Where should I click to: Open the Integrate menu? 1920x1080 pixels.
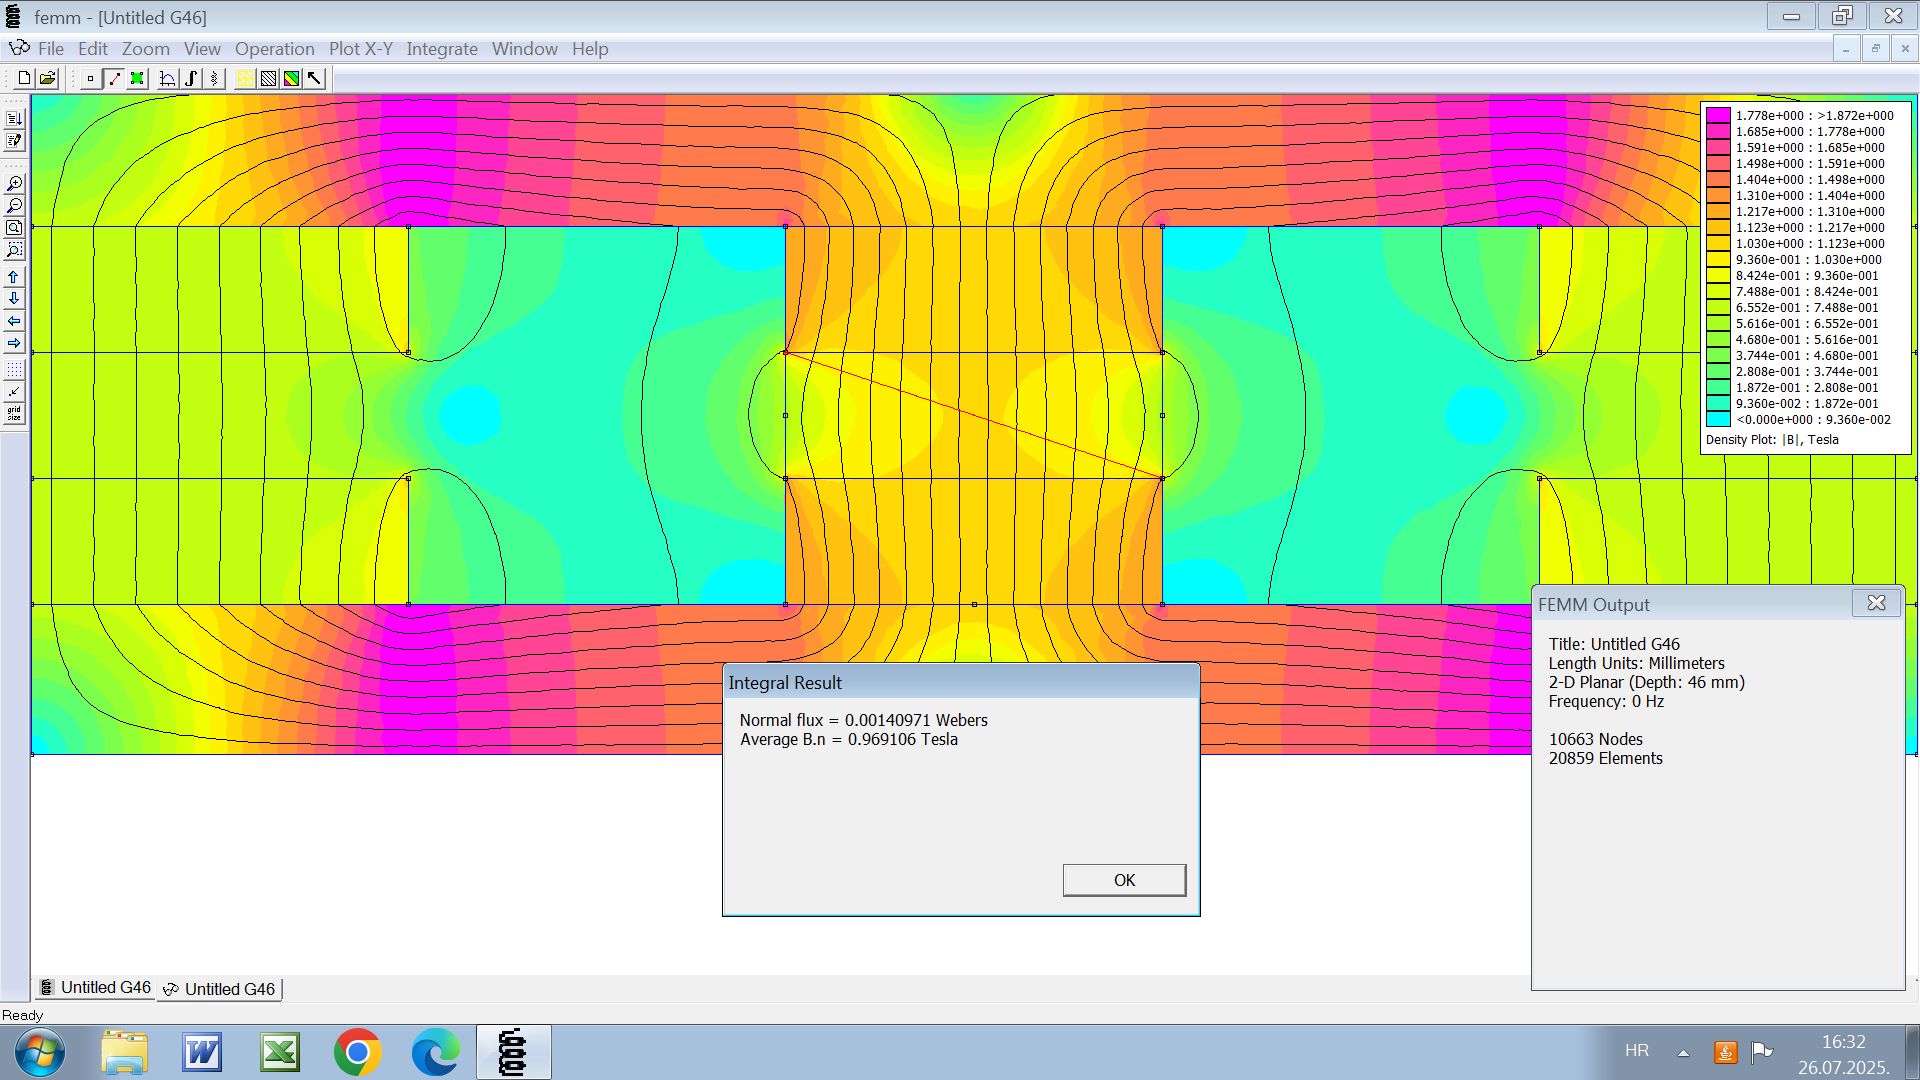tap(441, 49)
